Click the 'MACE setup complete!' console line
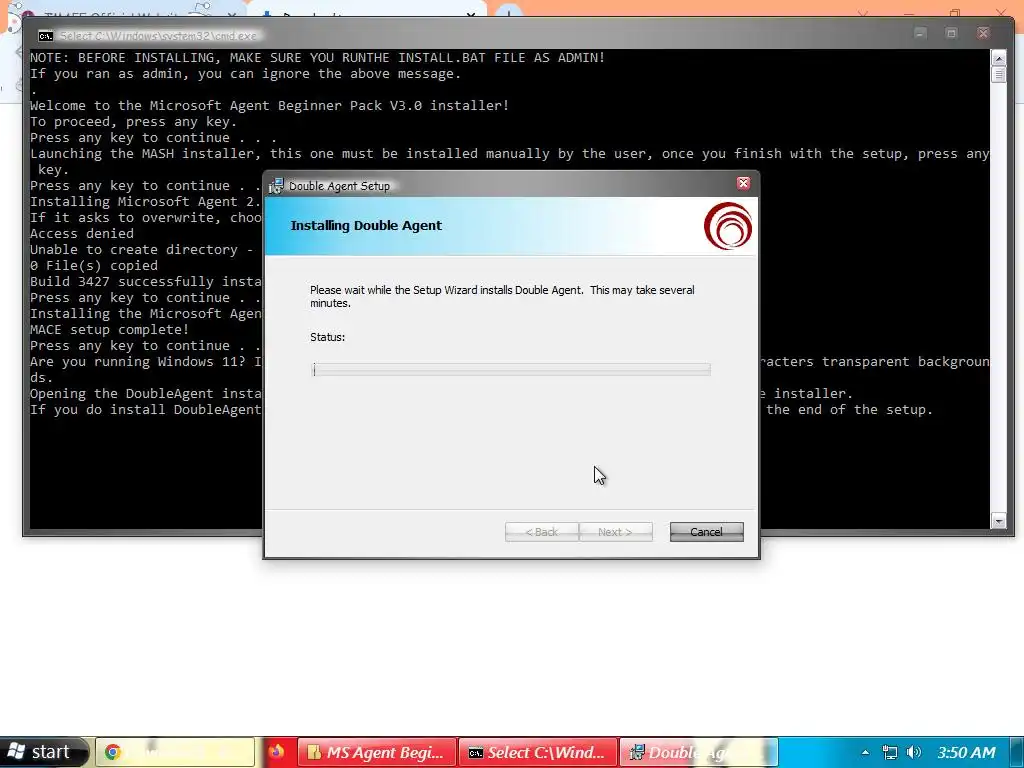The width and height of the screenshot is (1024, 768). coord(110,329)
